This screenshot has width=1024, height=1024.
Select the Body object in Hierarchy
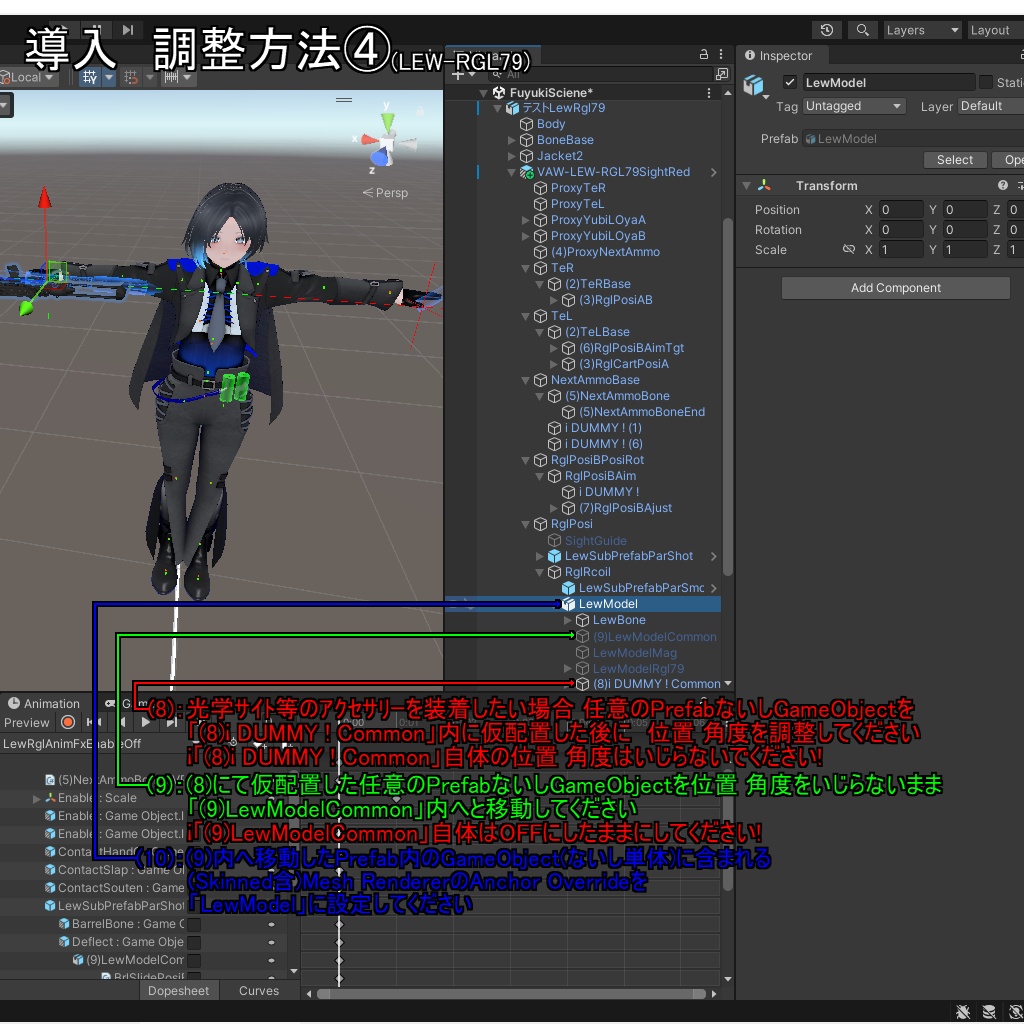(x=551, y=124)
